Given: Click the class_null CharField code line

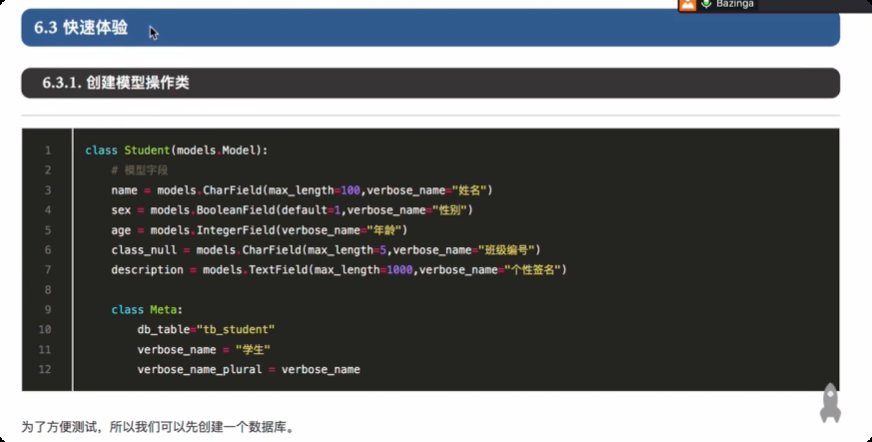Looking at the screenshot, I should click(x=326, y=250).
